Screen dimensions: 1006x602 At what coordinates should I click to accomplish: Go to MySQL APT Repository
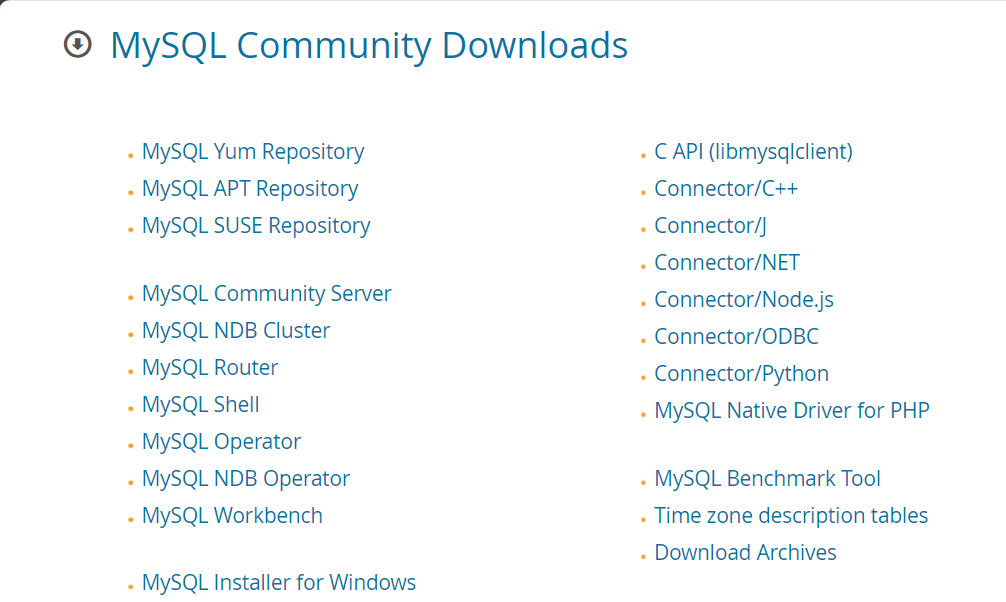[250, 189]
